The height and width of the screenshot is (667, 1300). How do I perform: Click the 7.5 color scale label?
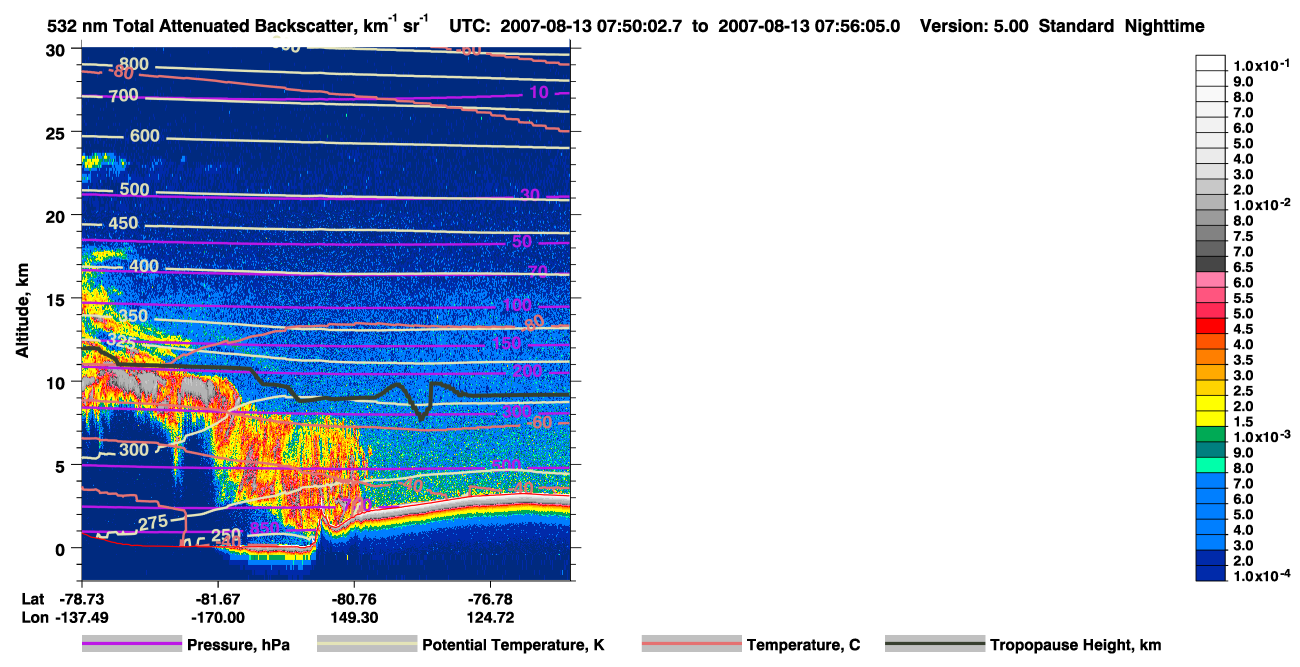click(1244, 235)
